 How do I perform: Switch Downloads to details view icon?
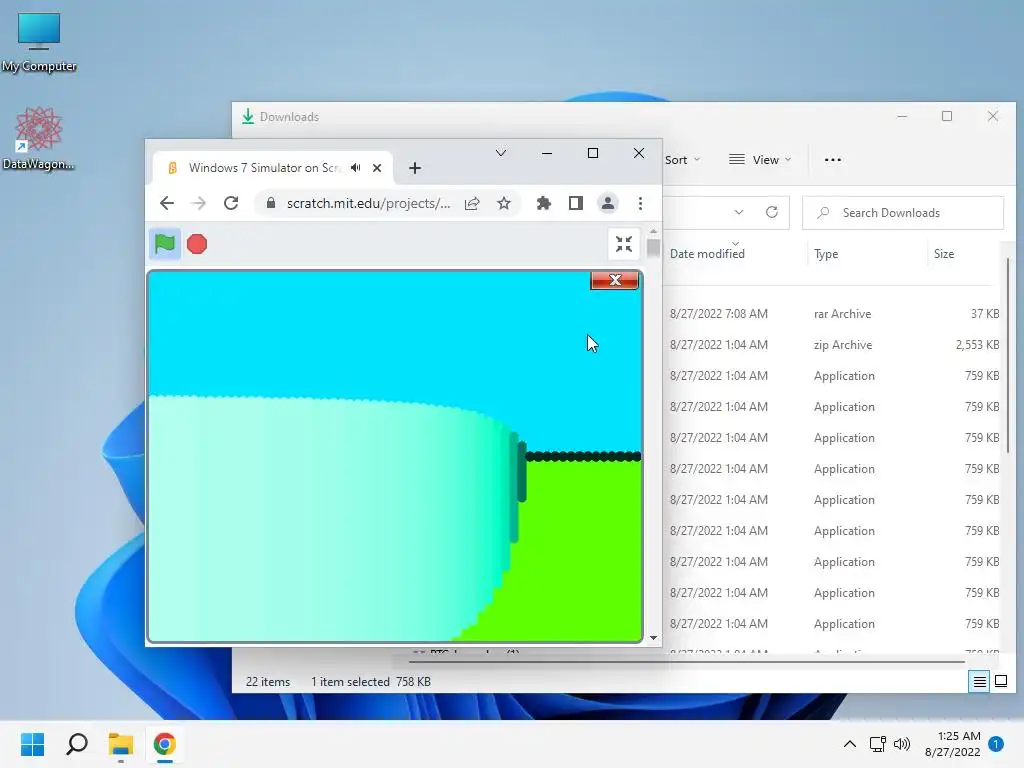point(980,682)
